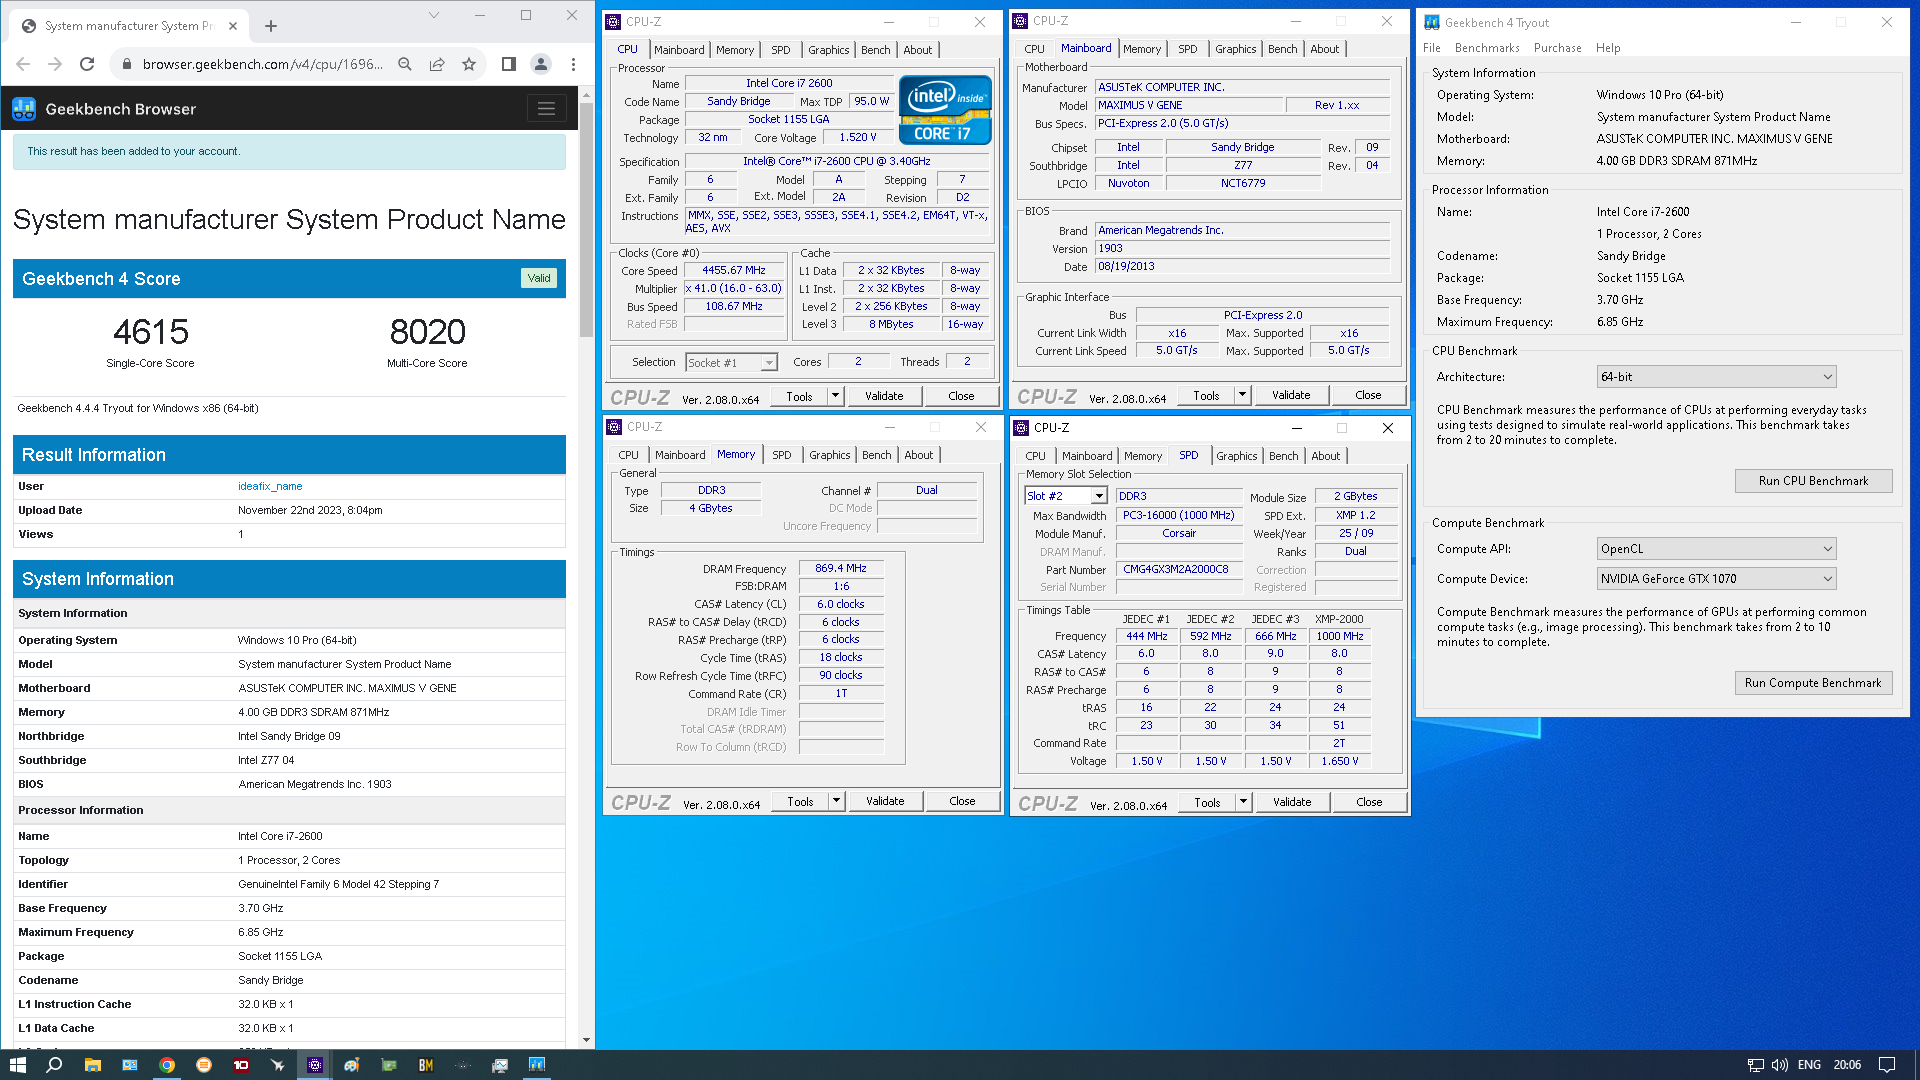Viewport: 1920px width, 1080px height.
Task: Switch to Graphics tab in CPU-Z Mainboard window
Action: (x=1235, y=49)
